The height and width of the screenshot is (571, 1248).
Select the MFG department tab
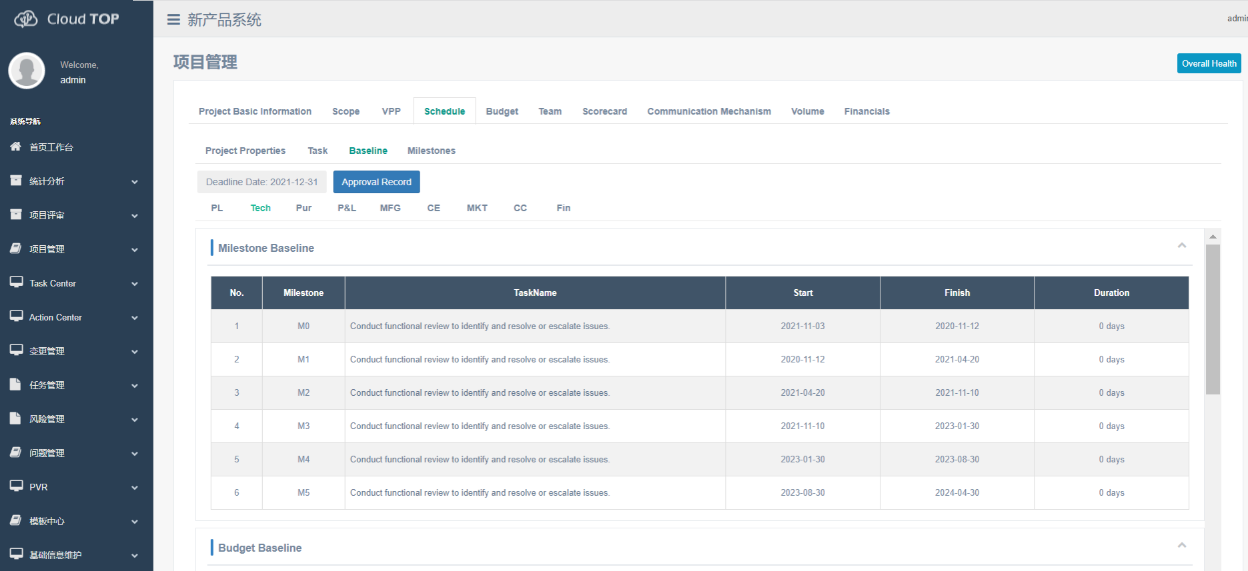coord(390,208)
